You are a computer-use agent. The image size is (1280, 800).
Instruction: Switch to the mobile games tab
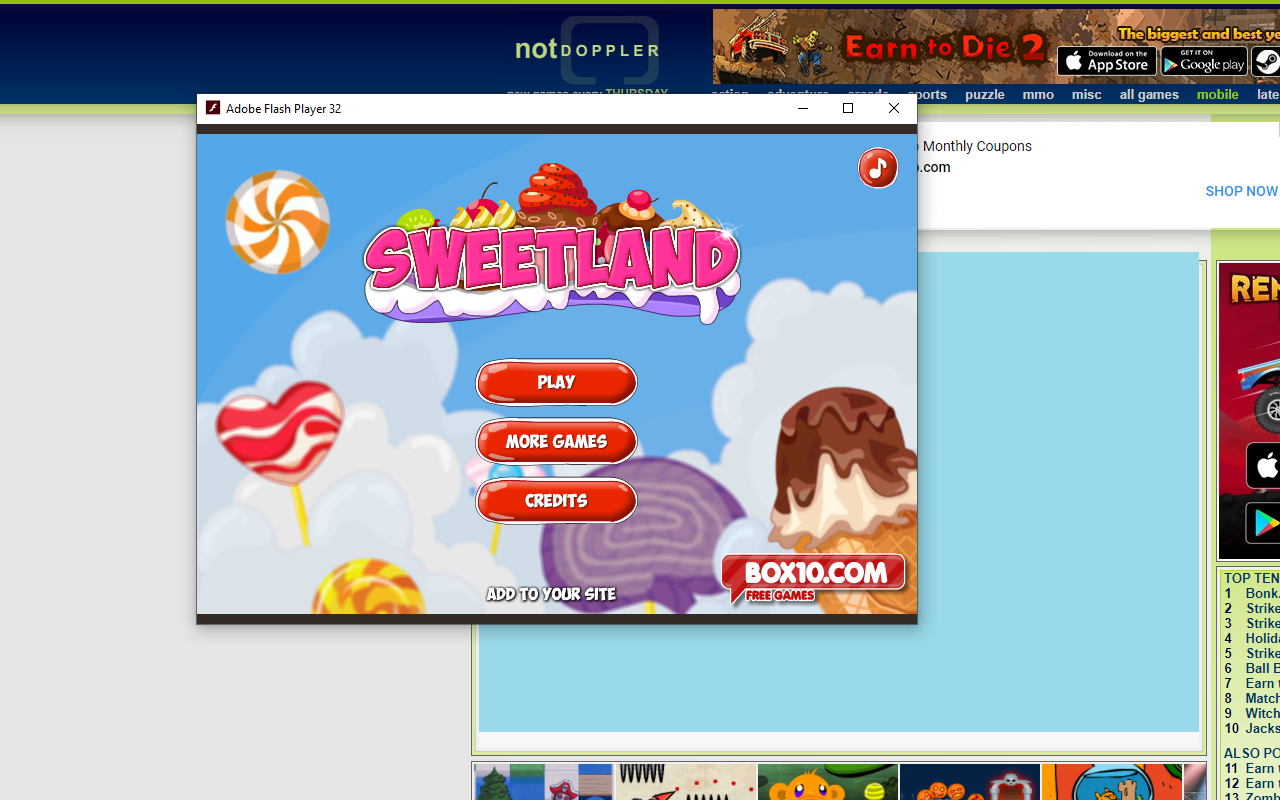click(x=1218, y=95)
